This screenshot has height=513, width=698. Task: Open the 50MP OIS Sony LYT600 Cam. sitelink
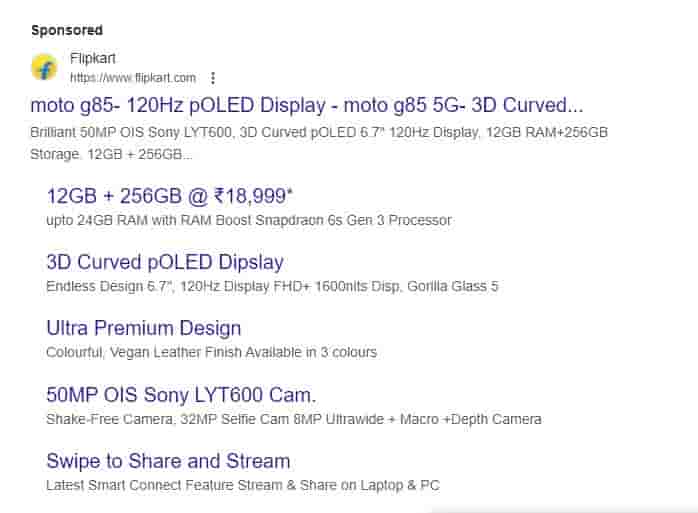click(x=181, y=394)
